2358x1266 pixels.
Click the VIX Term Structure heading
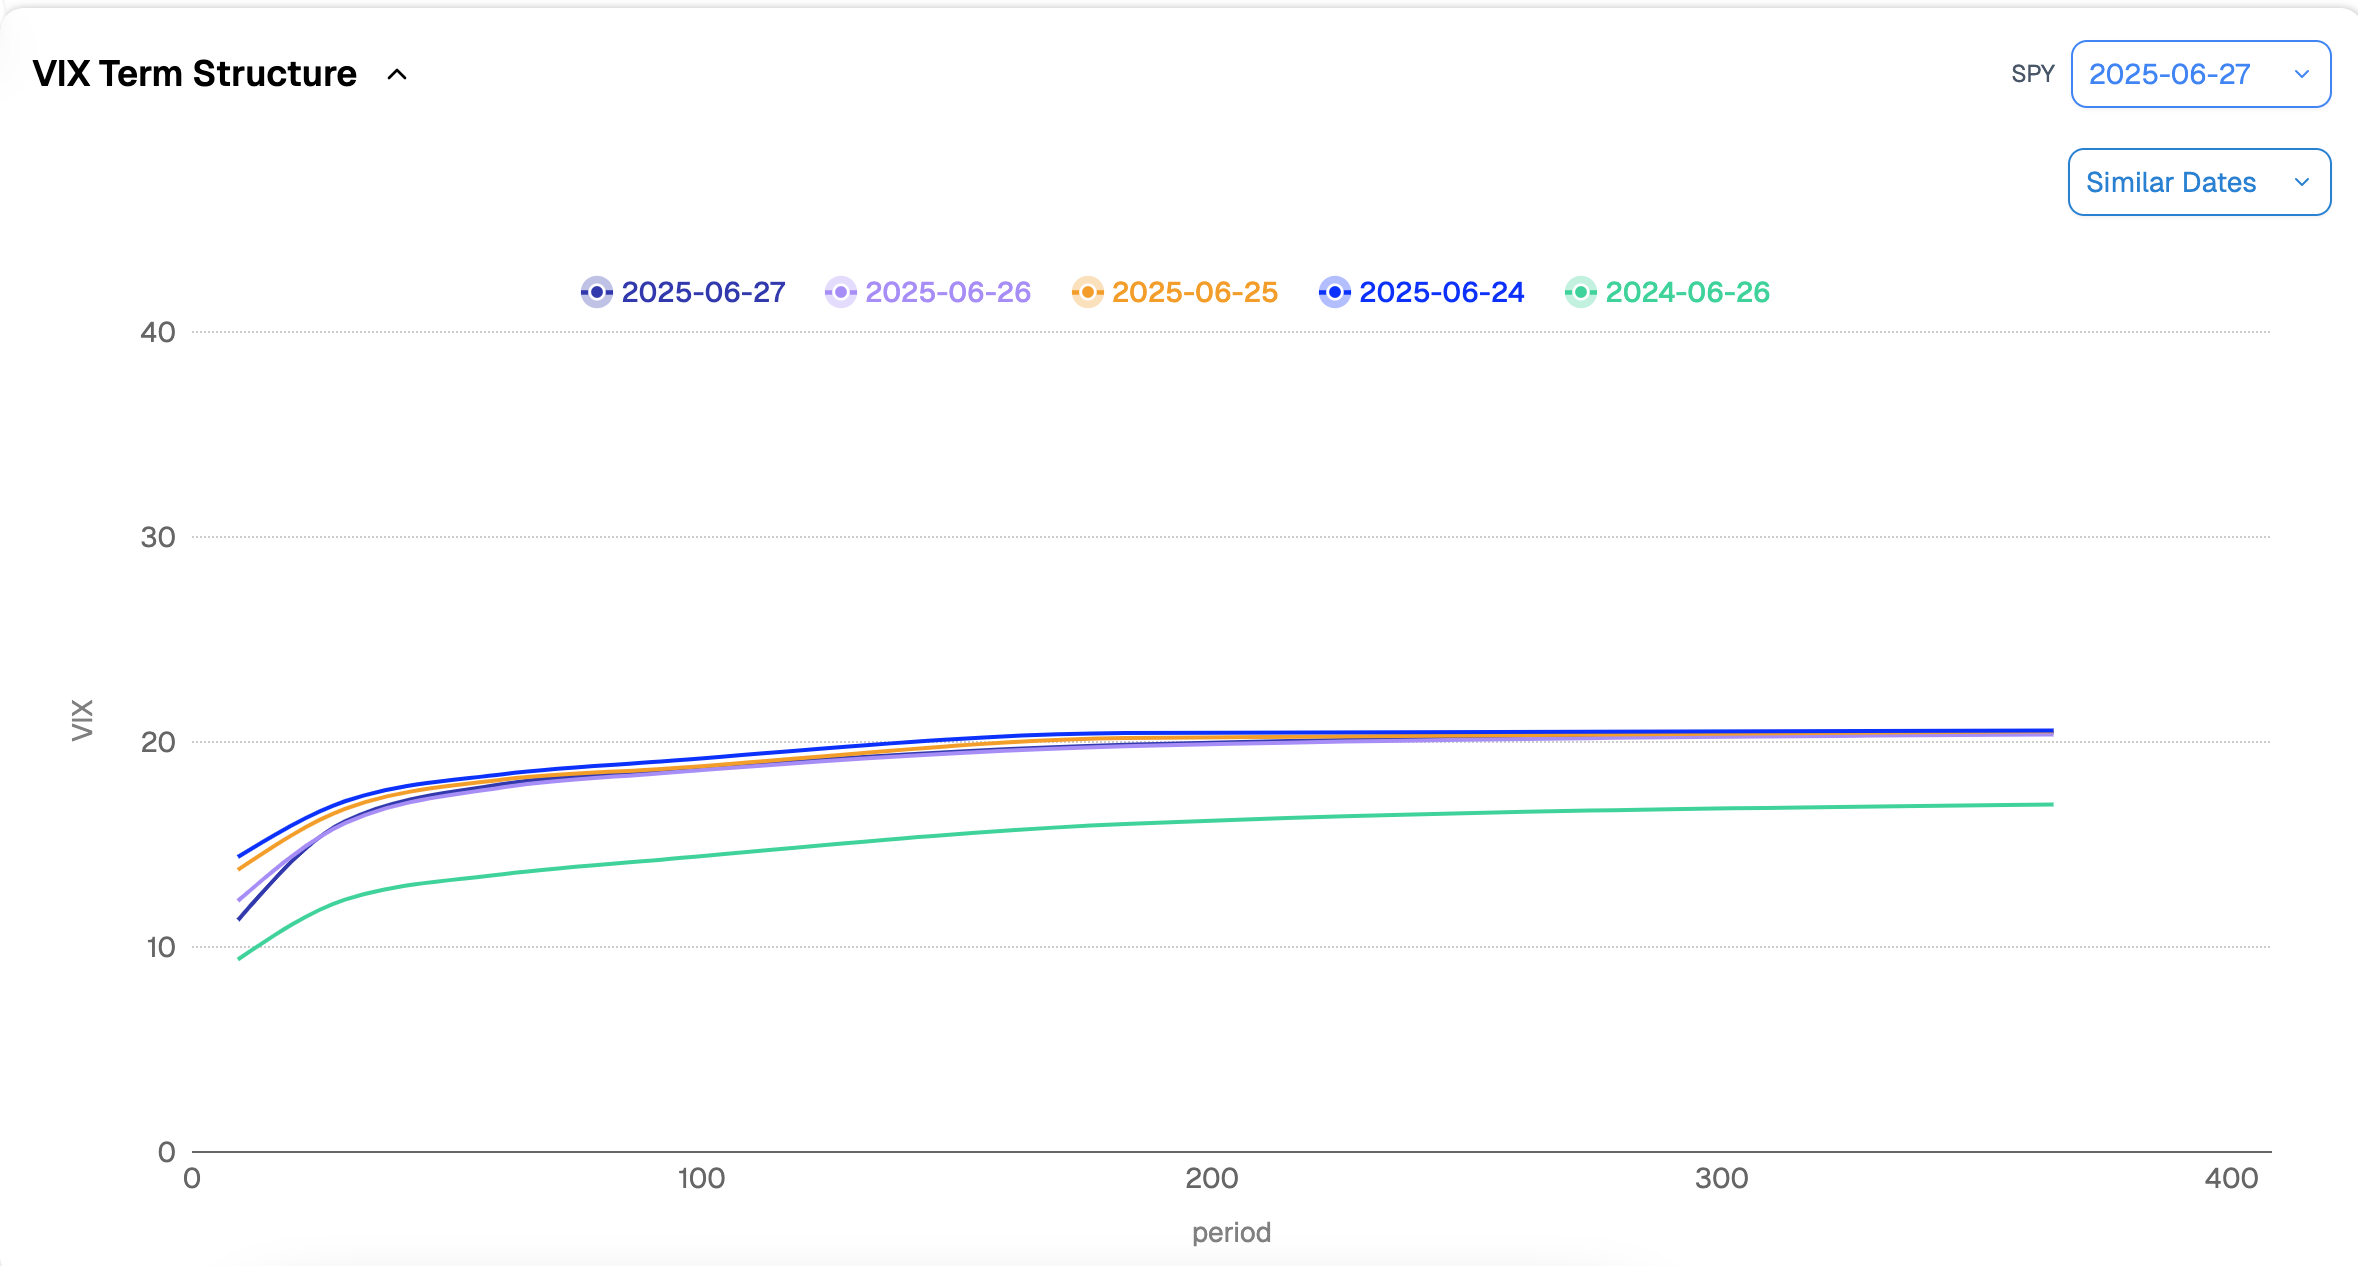click(x=195, y=74)
